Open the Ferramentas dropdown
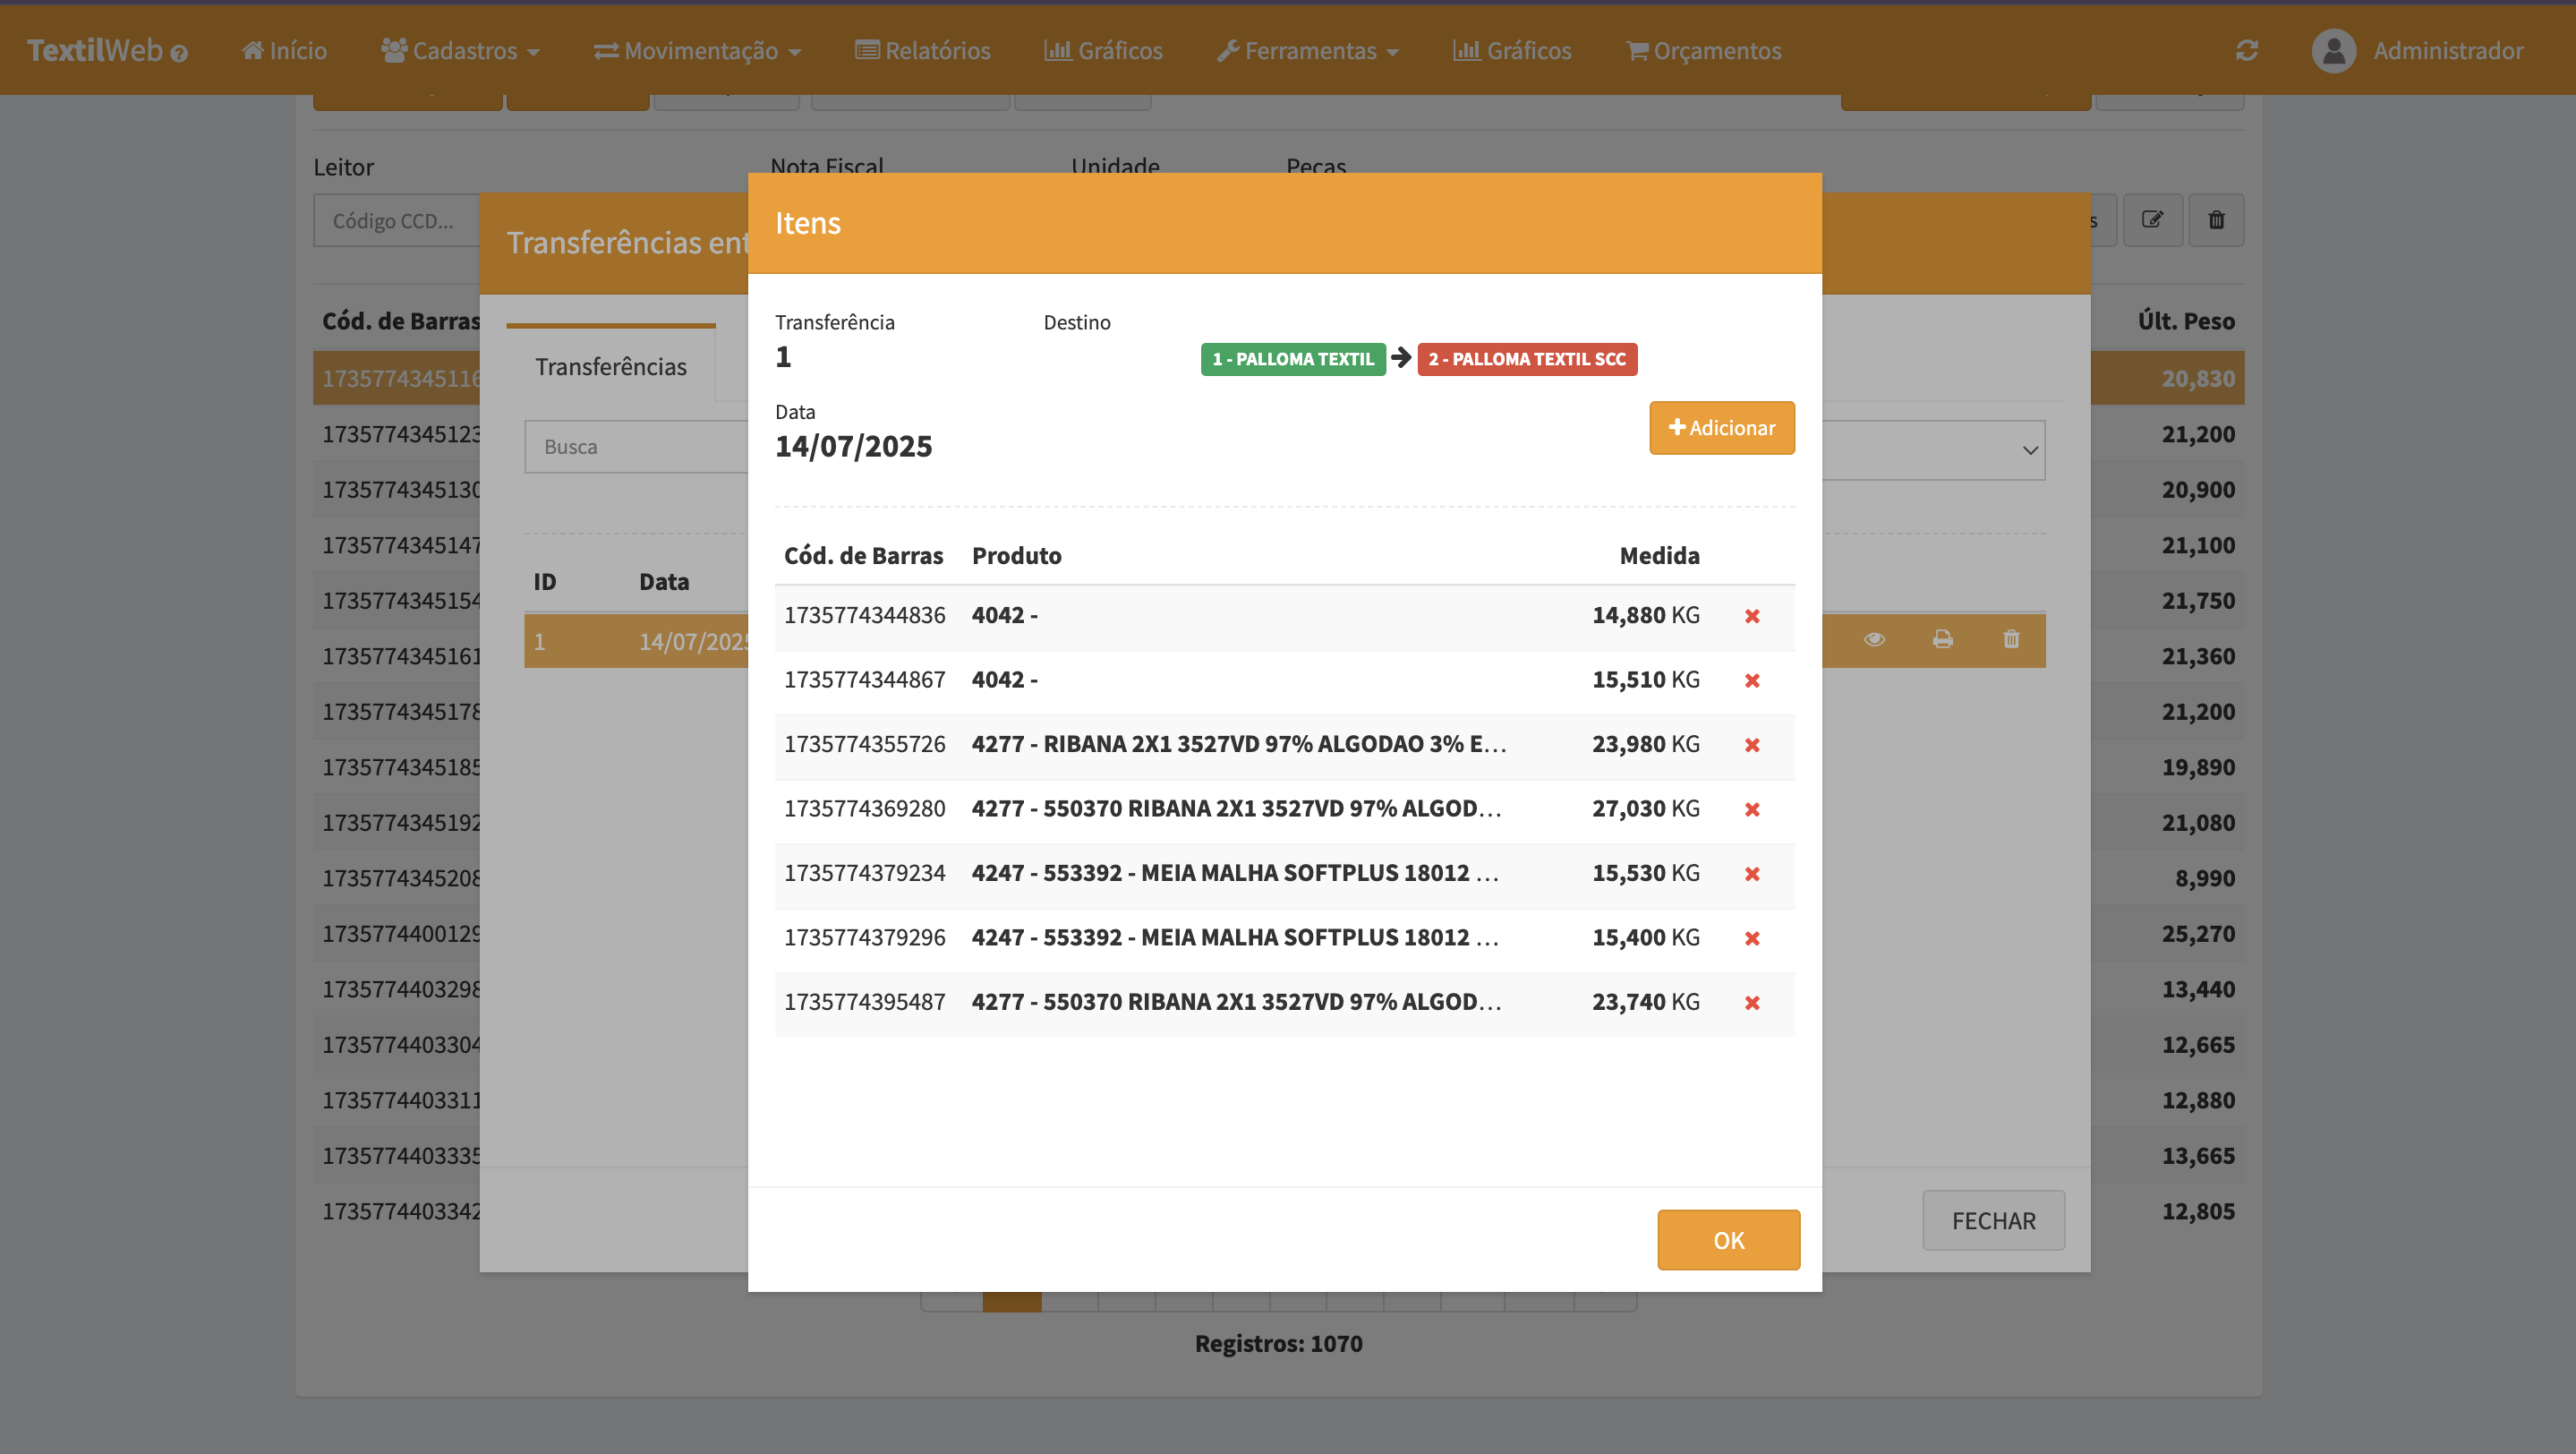This screenshot has width=2576, height=1454. (x=1307, y=50)
